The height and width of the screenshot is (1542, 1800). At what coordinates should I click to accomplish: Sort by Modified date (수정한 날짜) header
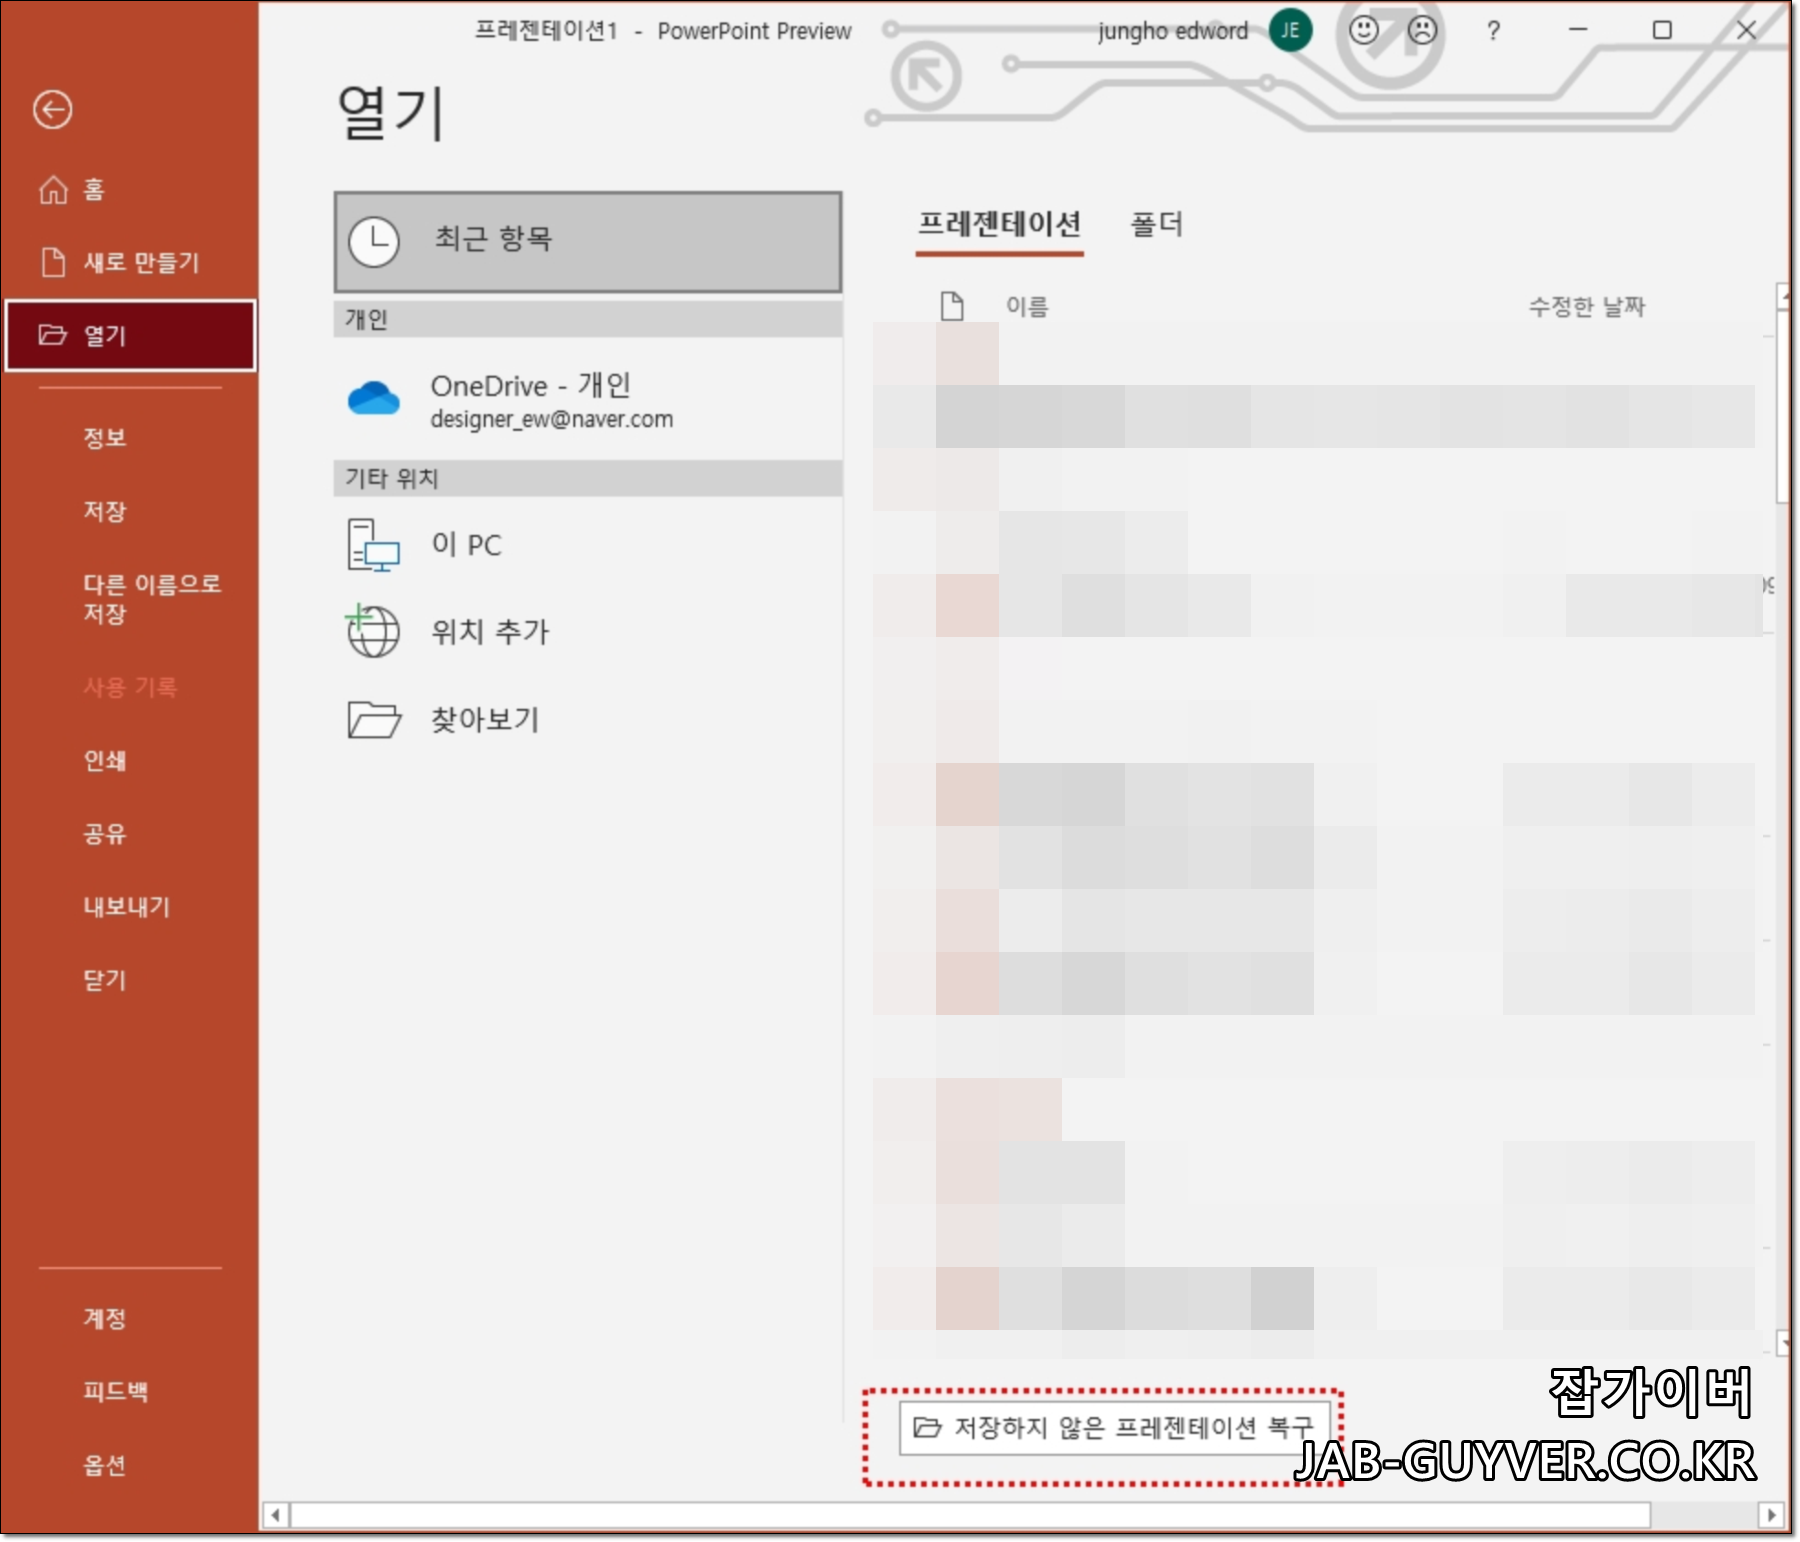point(1587,307)
